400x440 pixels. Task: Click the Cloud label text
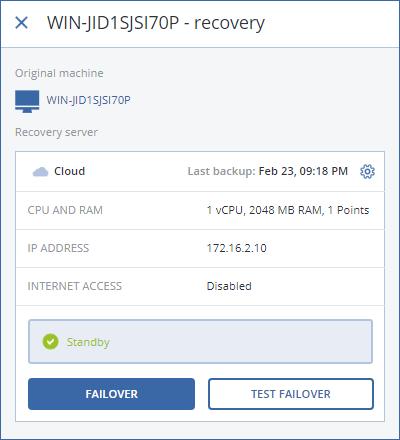pyautogui.click(x=70, y=171)
